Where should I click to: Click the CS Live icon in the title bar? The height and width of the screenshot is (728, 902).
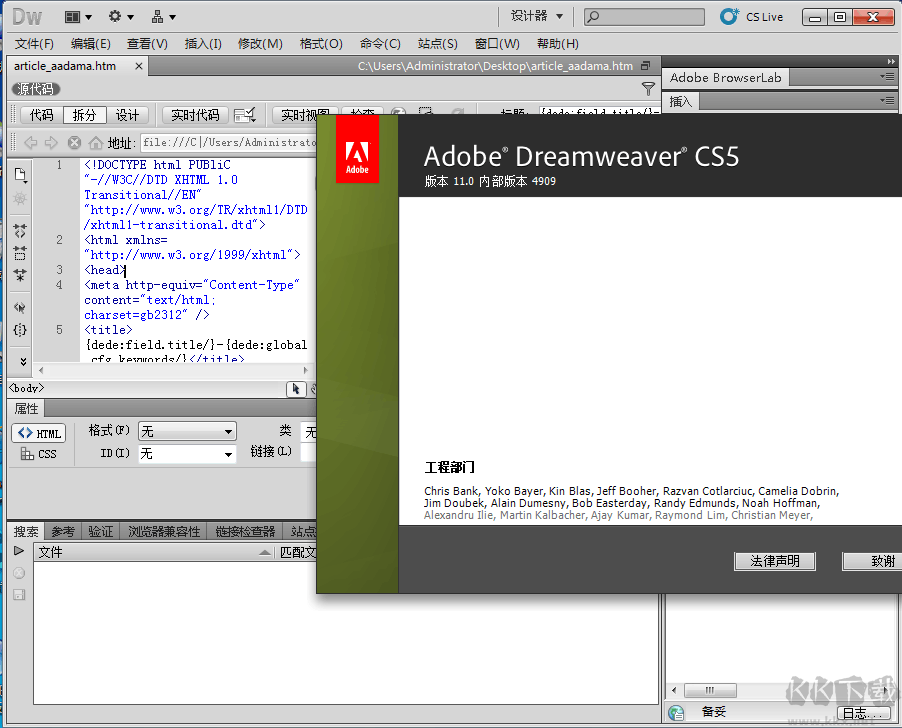(730, 16)
